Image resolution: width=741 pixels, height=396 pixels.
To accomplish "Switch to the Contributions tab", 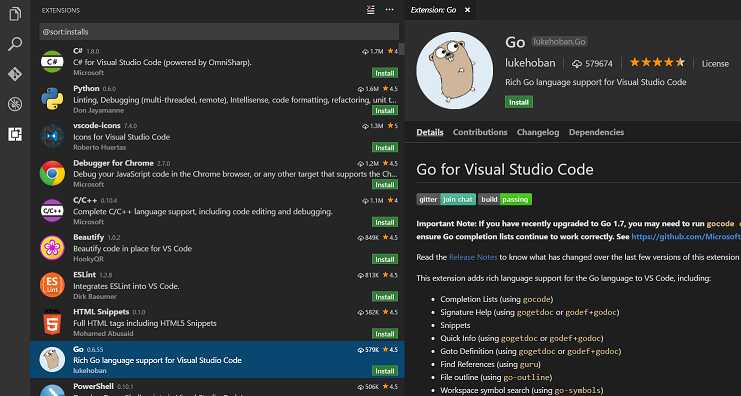I will click(480, 132).
